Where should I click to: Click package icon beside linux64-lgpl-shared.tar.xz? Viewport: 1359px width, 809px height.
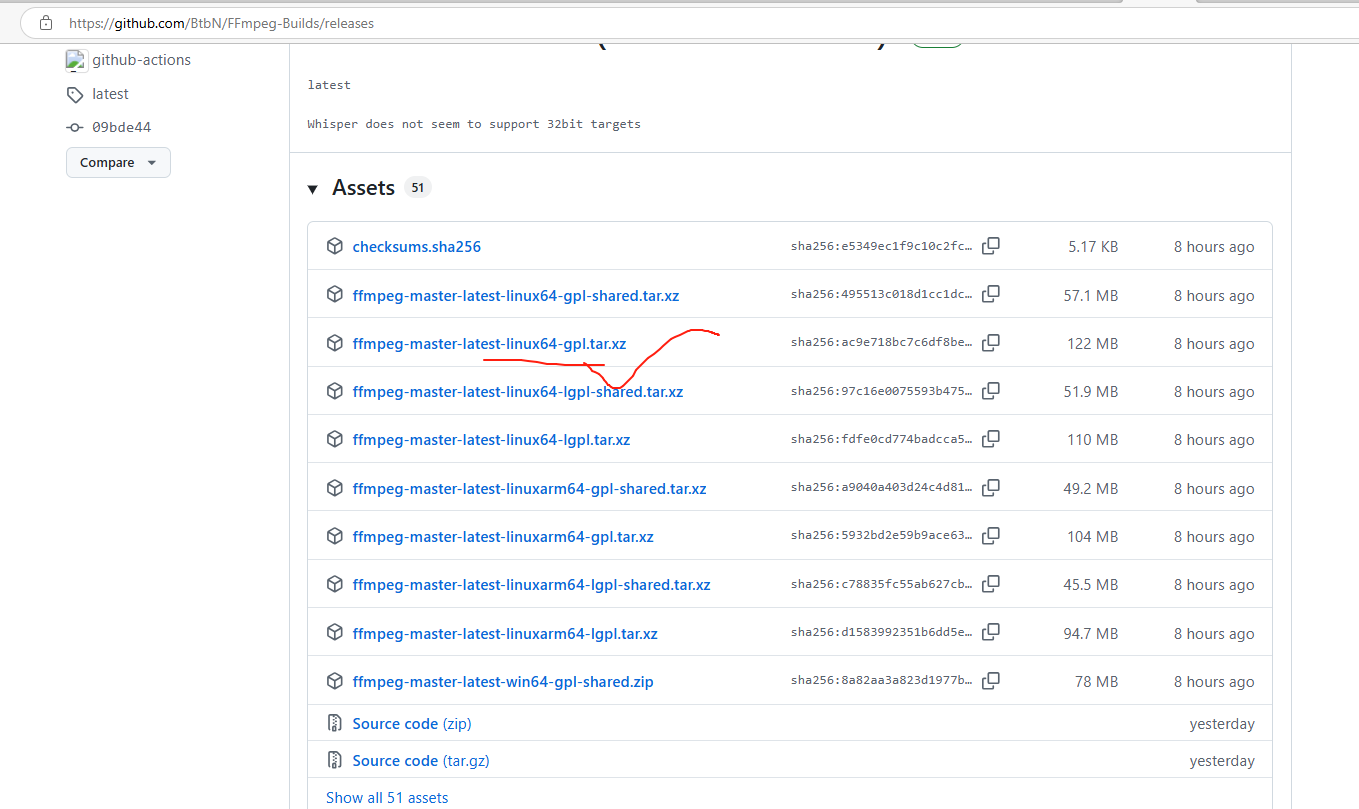point(335,392)
